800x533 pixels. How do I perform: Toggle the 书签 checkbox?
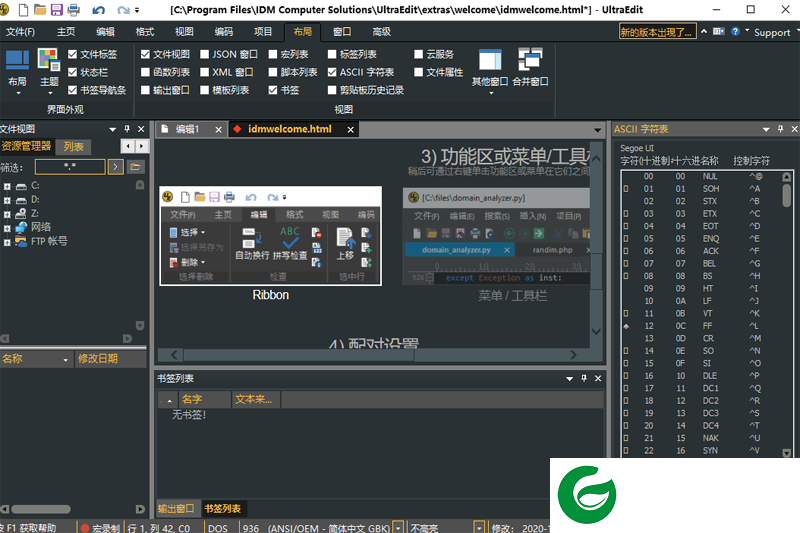click(x=273, y=90)
